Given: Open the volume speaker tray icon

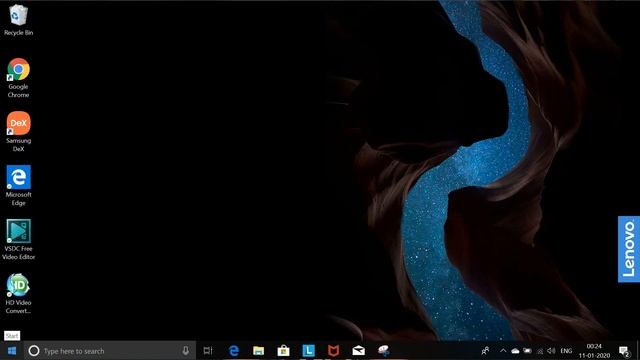Looking at the screenshot, I should [x=551, y=351].
